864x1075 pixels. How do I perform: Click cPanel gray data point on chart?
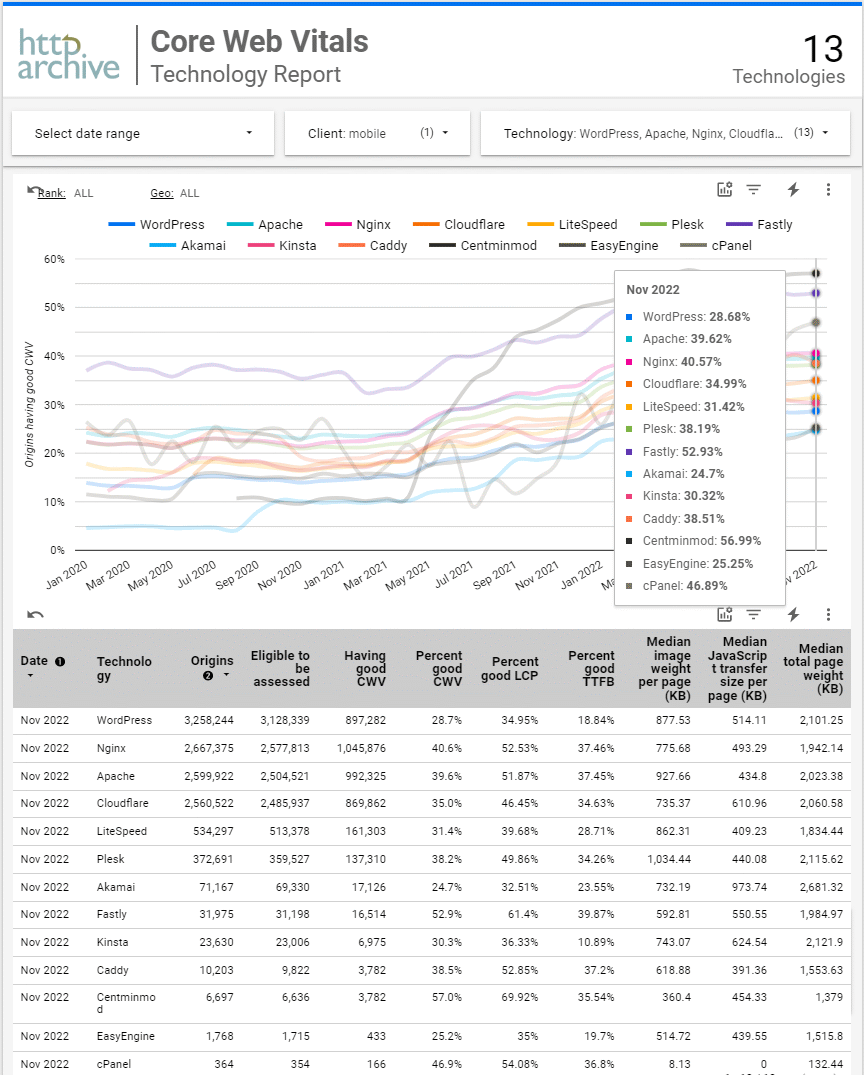tap(816, 322)
